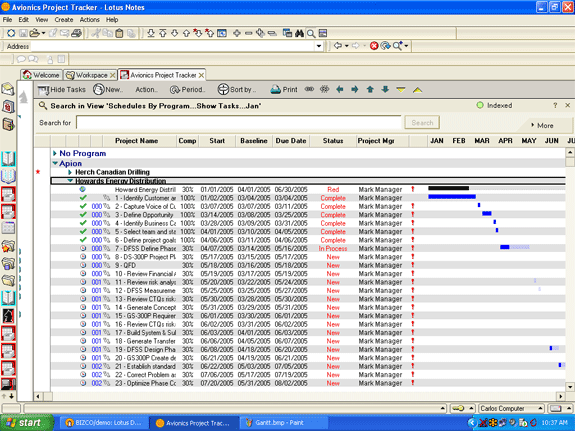Close the search bar with X
This screenshot has width=575, height=431.
[568, 105]
